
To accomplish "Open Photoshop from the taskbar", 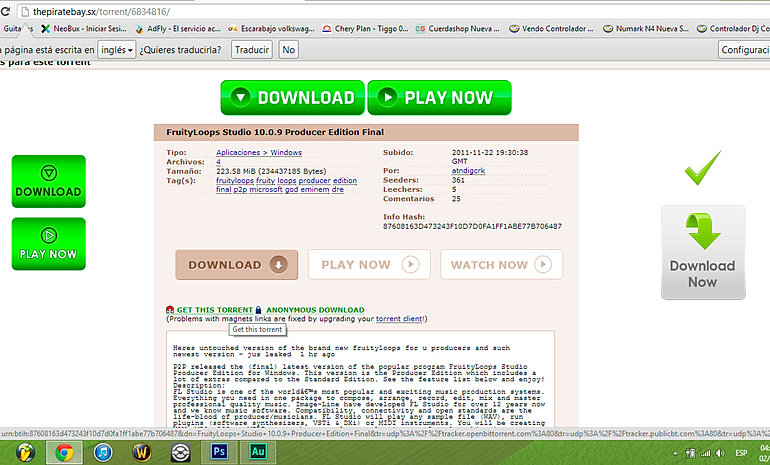I will tap(219, 451).
